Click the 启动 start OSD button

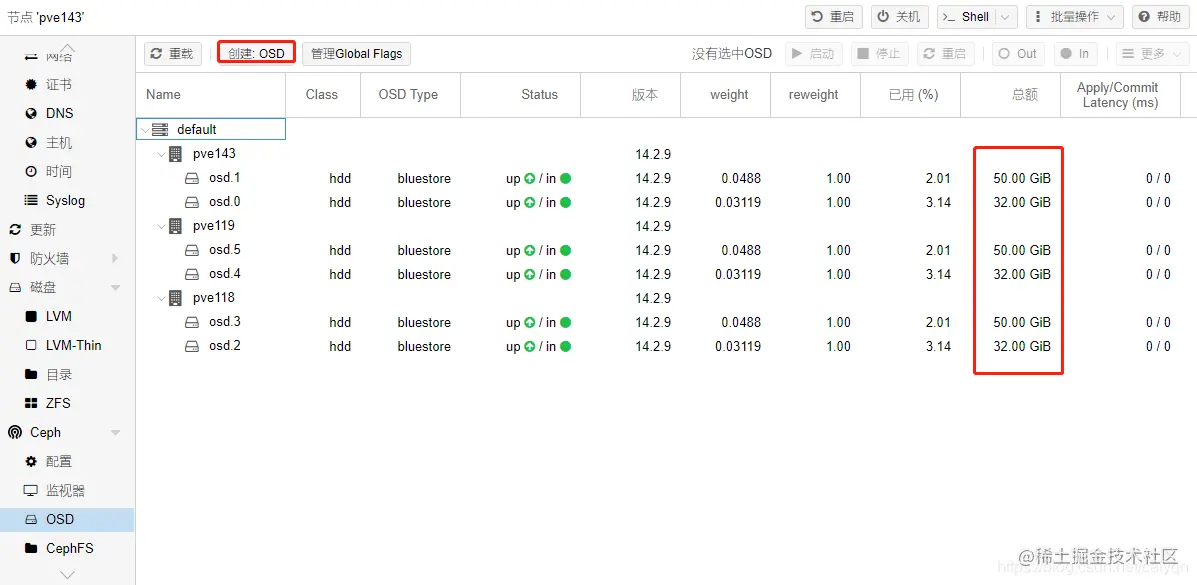click(814, 53)
